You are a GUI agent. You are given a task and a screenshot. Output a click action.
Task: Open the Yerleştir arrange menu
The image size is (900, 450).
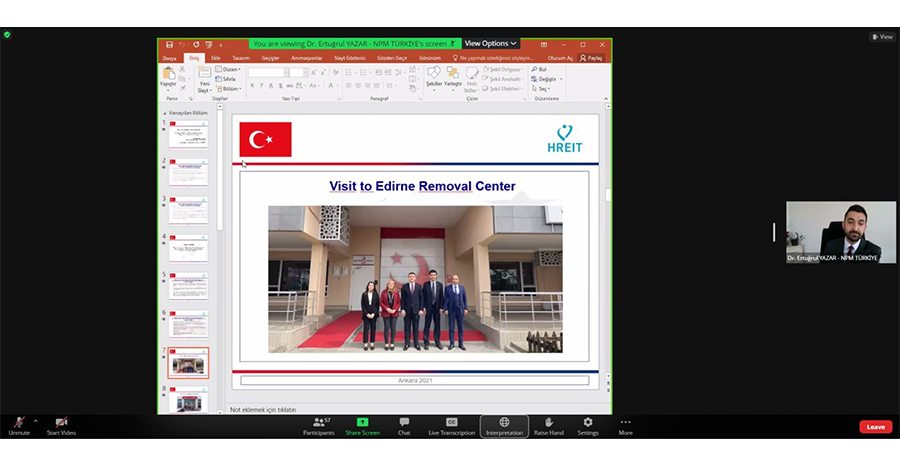pos(453,77)
